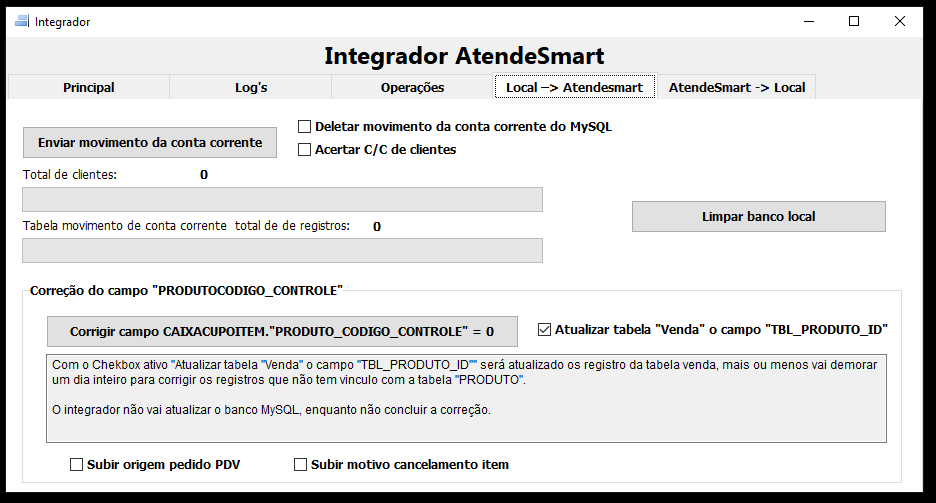Click the Integrador AtendeSmart heading
The image size is (936, 503).
click(x=464, y=55)
